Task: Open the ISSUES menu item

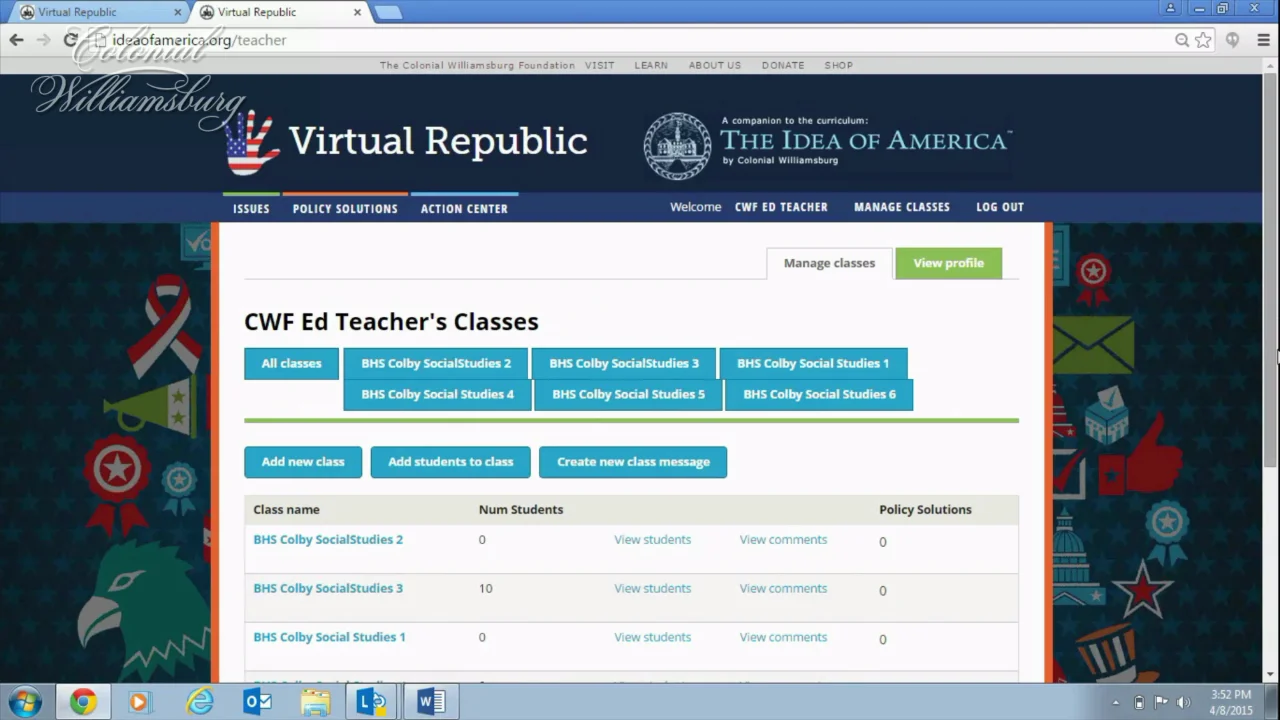Action: point(251,208)
